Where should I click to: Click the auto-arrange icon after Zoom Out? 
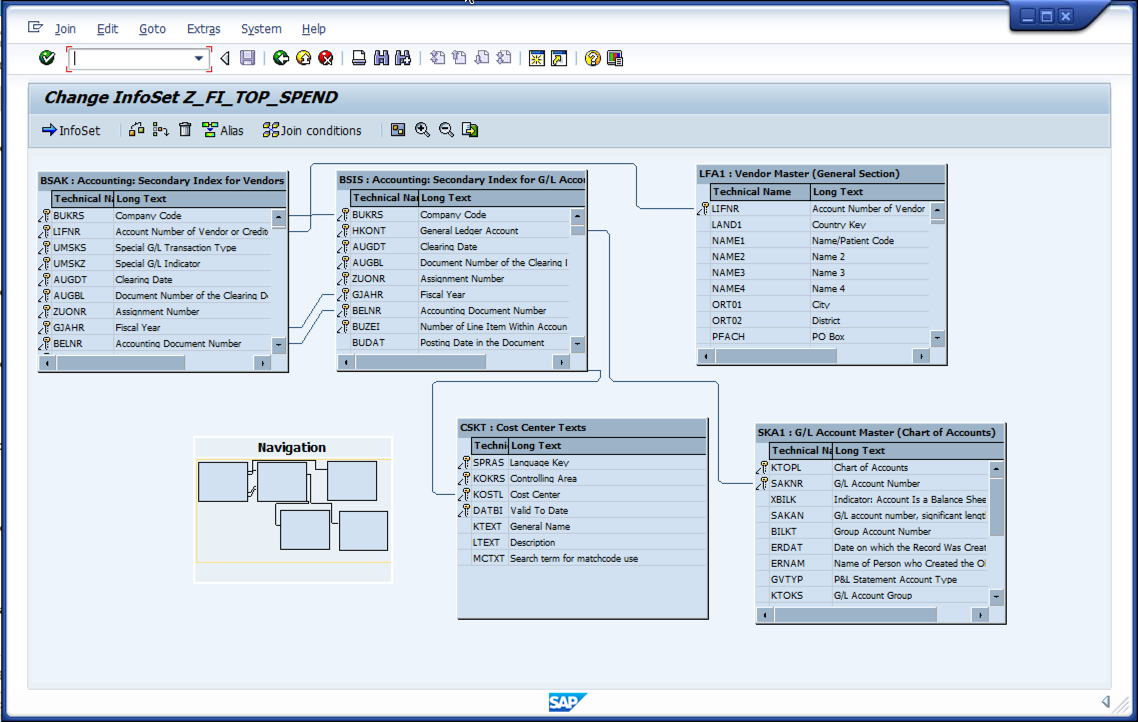470,130
